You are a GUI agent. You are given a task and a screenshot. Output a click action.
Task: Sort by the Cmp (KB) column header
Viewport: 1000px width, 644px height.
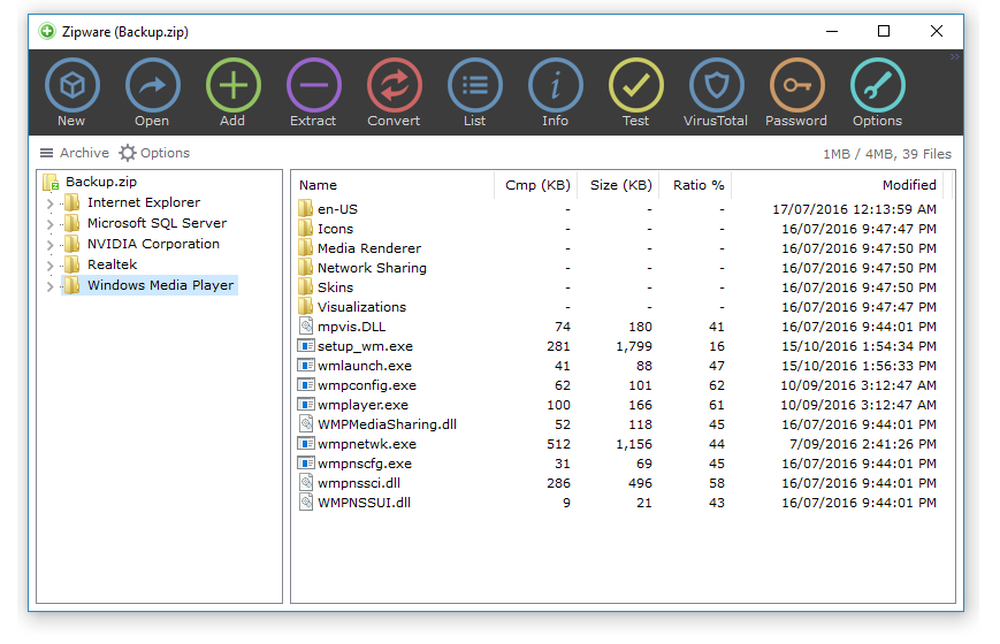(x=536, y=186)
